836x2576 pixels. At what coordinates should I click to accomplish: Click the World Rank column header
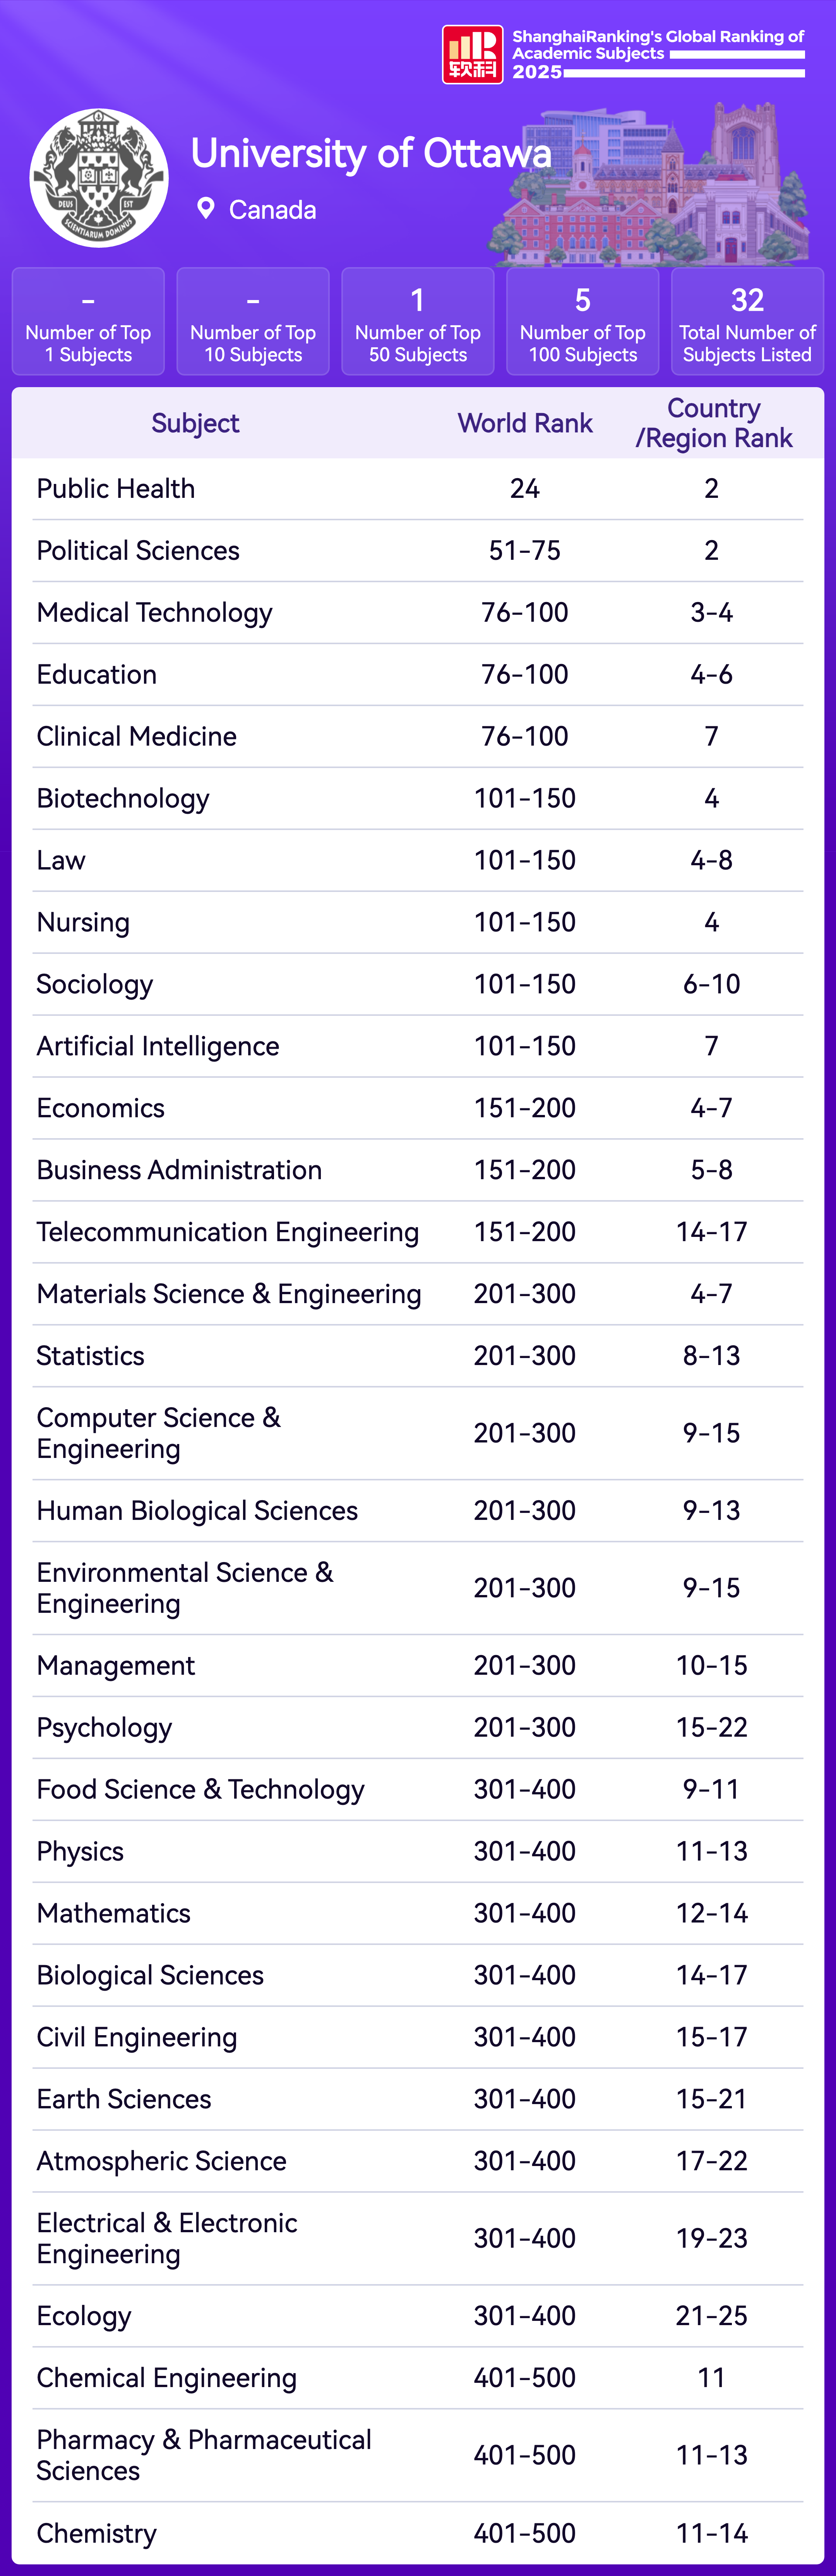(525, 423)
